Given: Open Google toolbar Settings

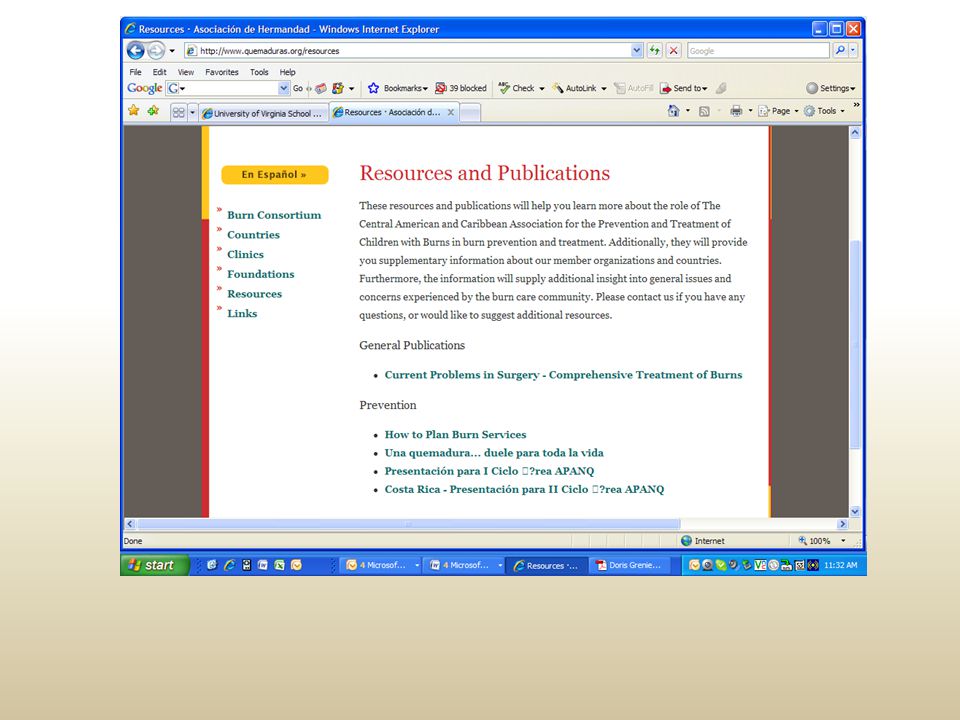Looking at the screenshot, I should [830, 88].
